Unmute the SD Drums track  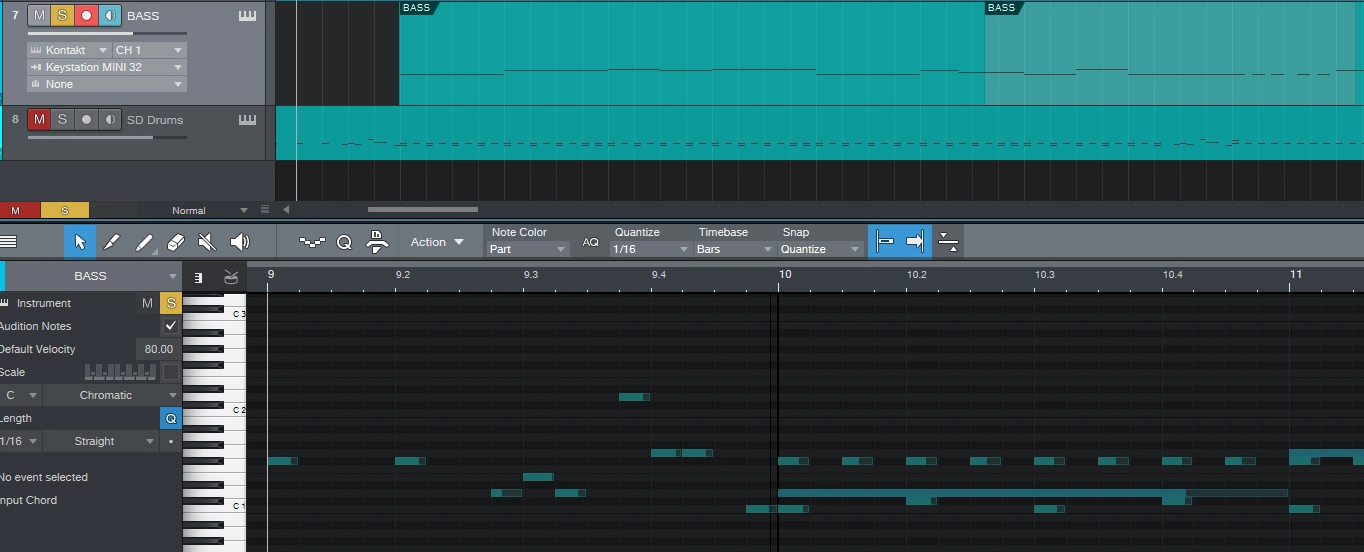(x=39, y=120)
